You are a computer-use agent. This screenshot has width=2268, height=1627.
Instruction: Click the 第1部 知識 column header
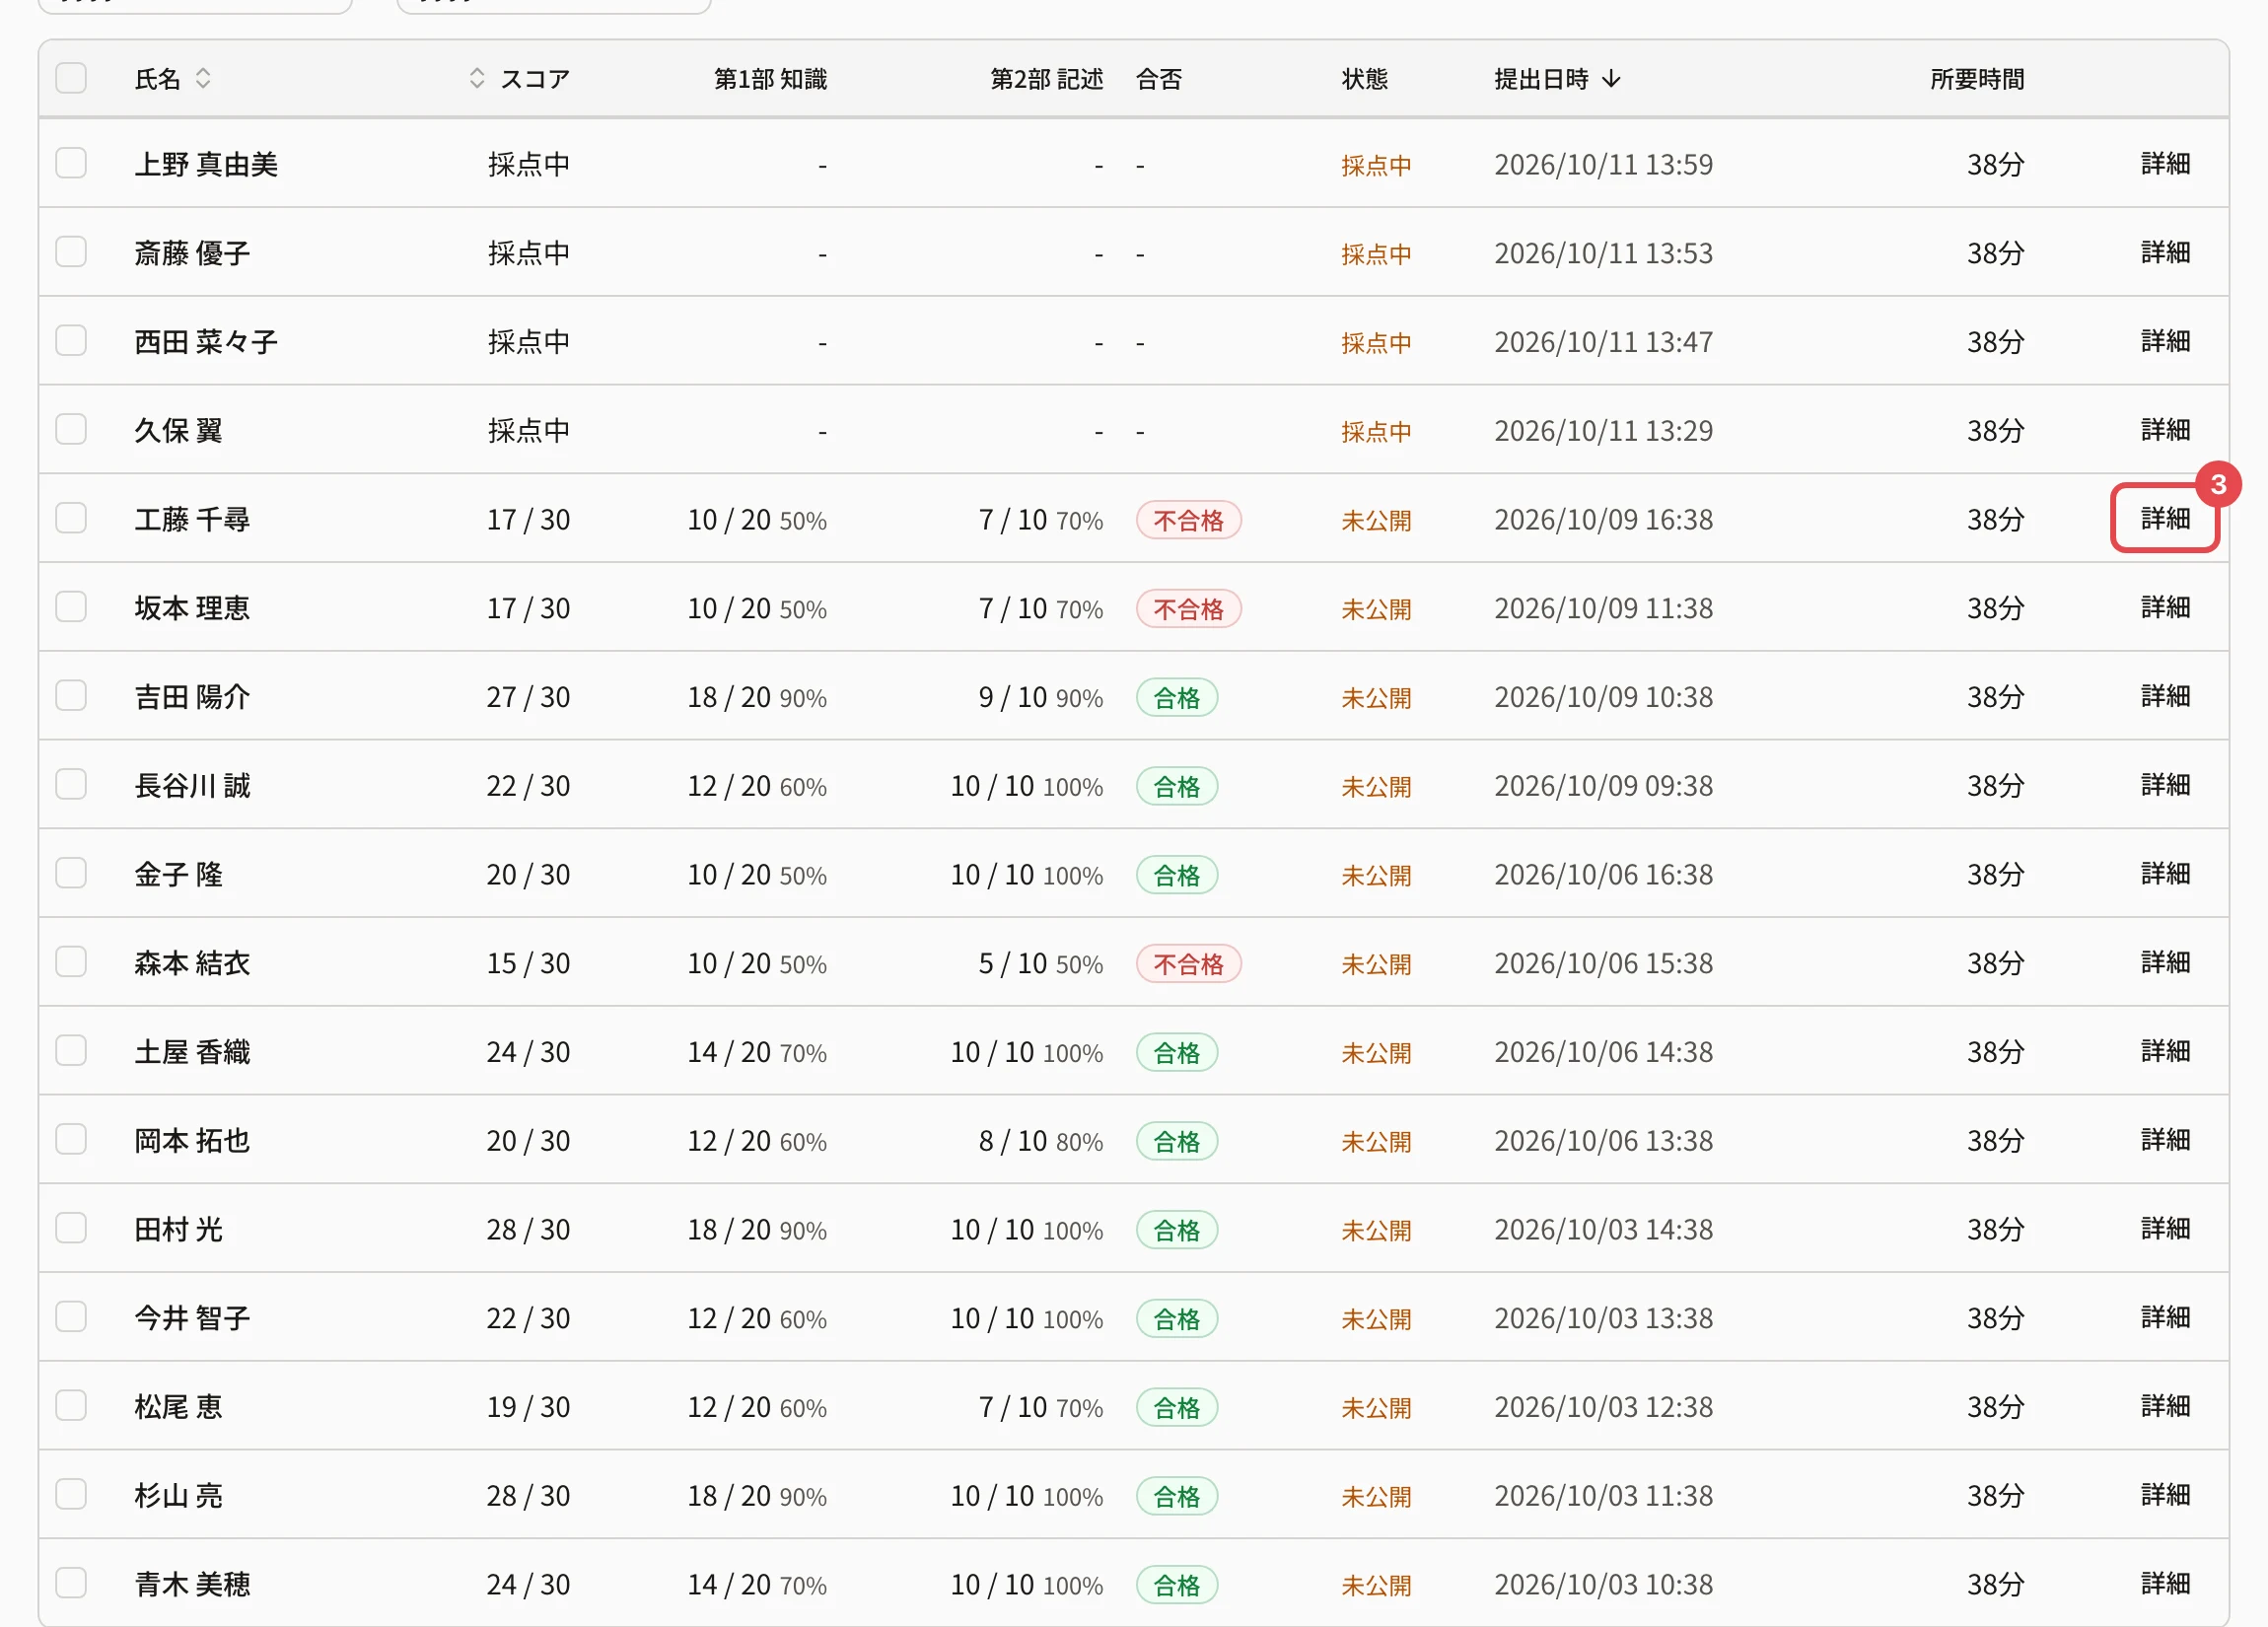[770, 79]
